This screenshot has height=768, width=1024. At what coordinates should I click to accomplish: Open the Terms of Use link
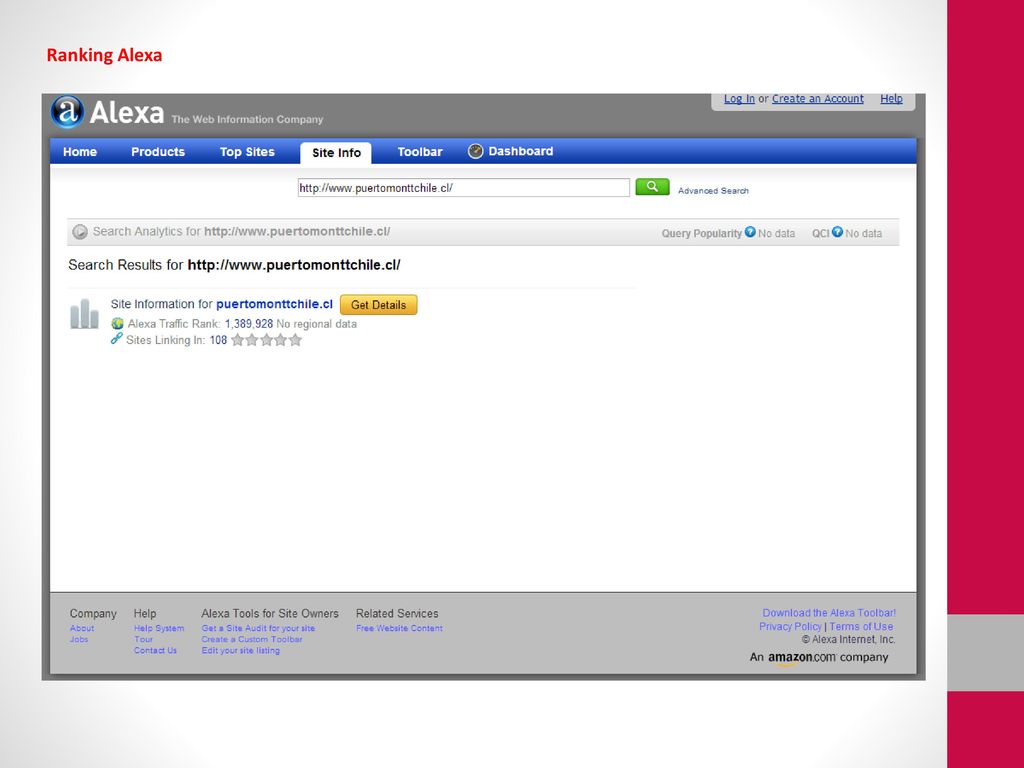point(861,626)
